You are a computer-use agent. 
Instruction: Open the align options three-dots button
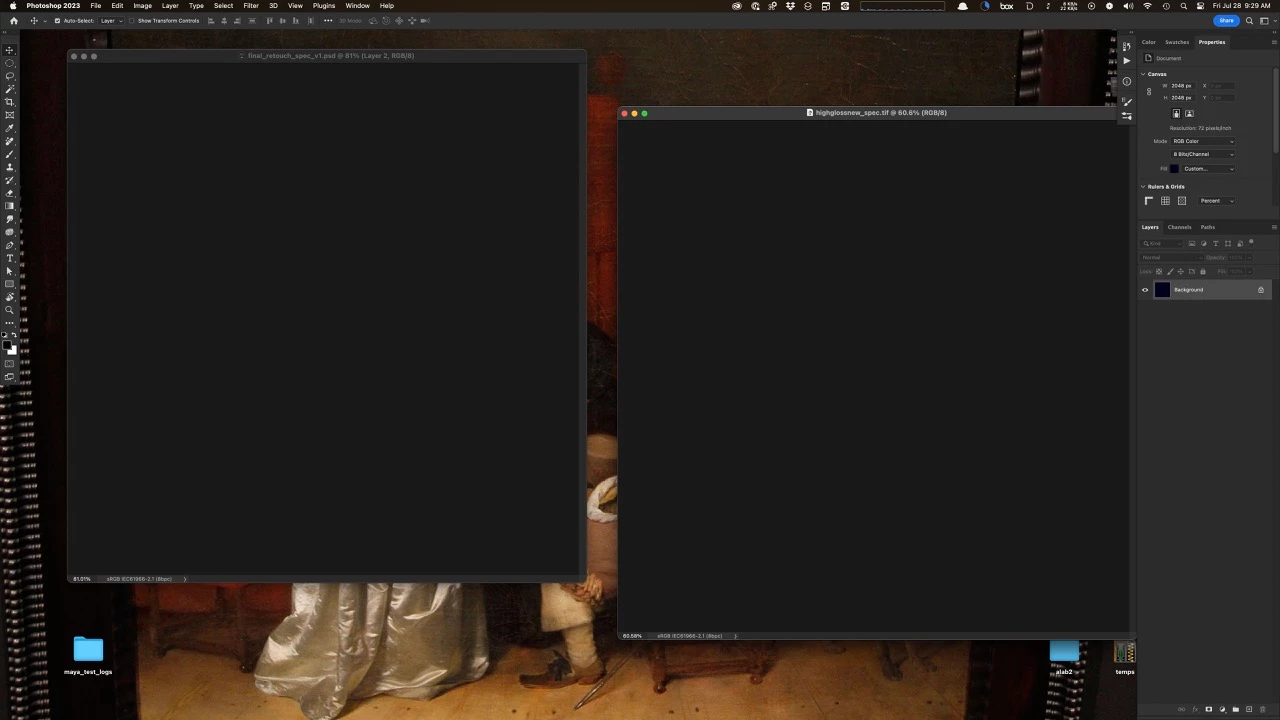click(327, 20)
